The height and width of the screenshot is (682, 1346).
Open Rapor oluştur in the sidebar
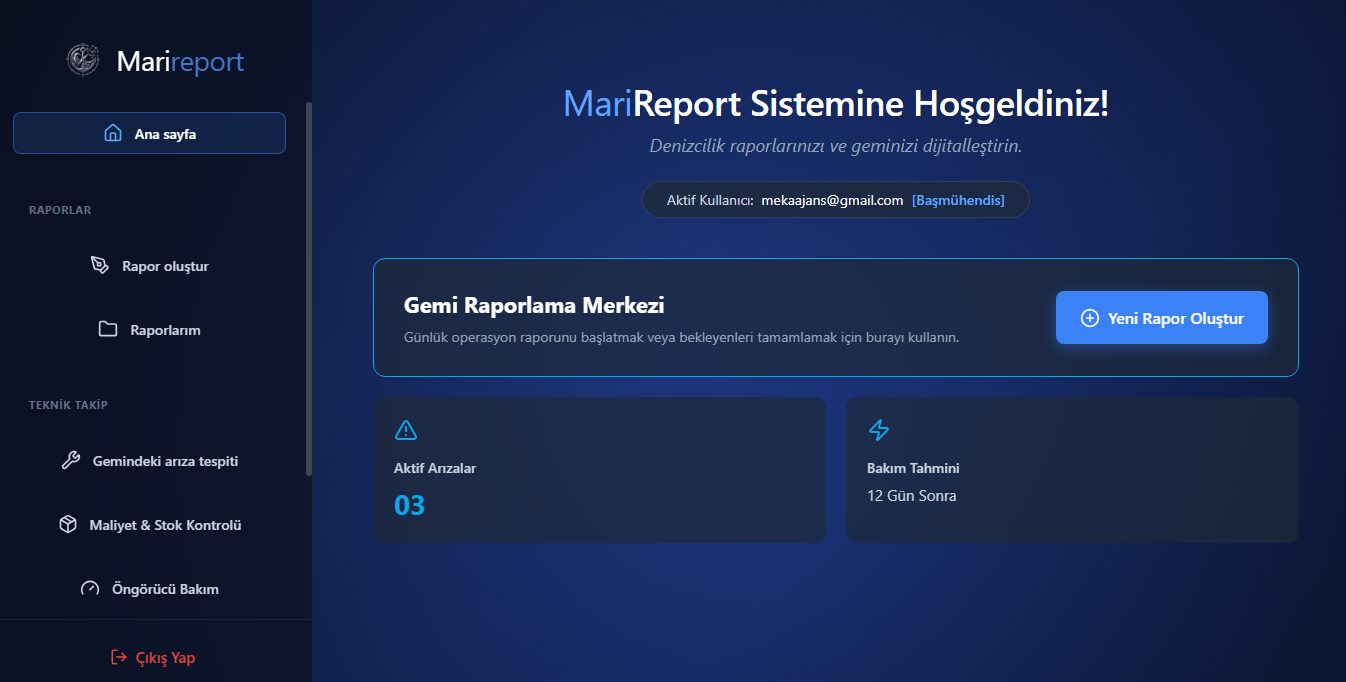coord(149,266)
